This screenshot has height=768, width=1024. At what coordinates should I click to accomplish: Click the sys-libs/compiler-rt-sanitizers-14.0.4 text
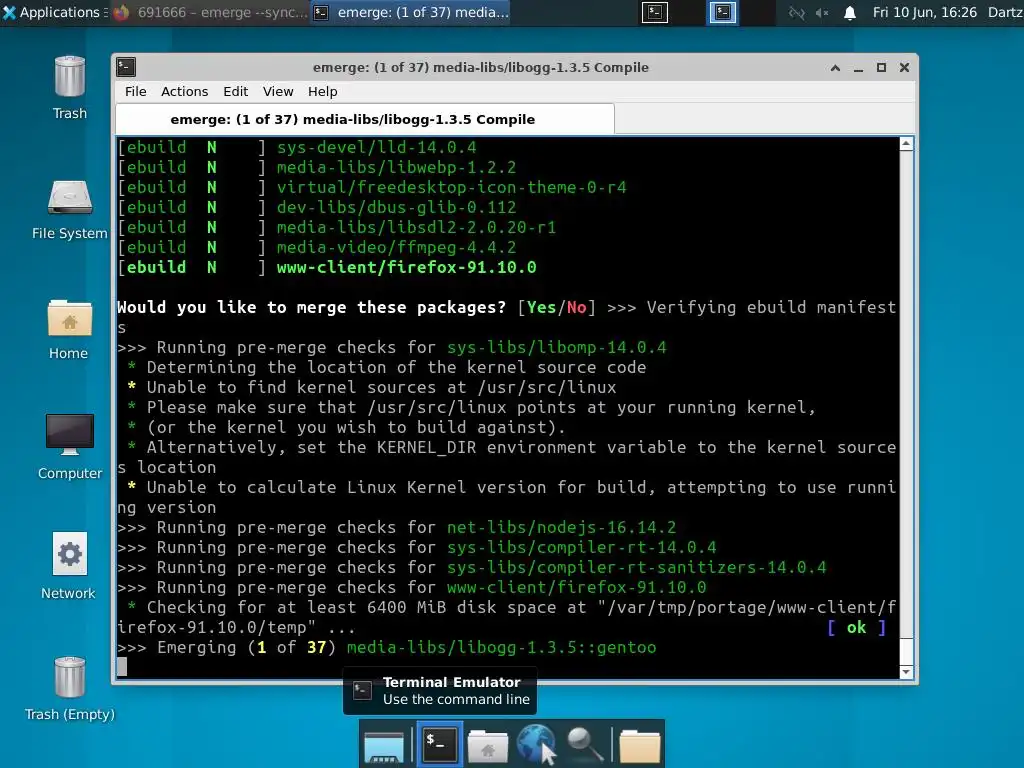click(x=637, y=568)
